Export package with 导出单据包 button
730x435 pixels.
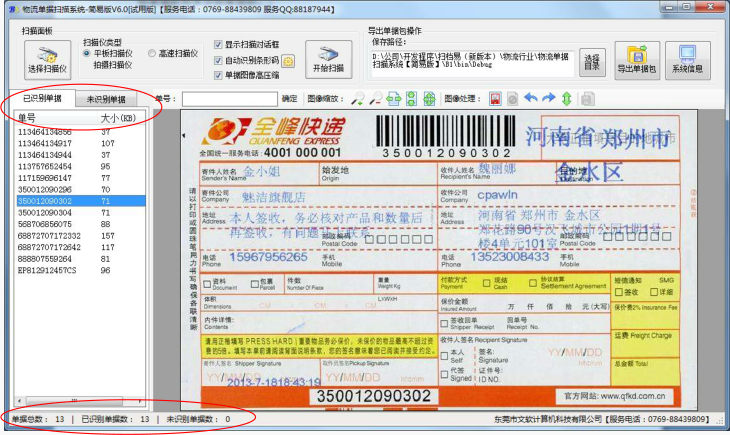point(636,60)
